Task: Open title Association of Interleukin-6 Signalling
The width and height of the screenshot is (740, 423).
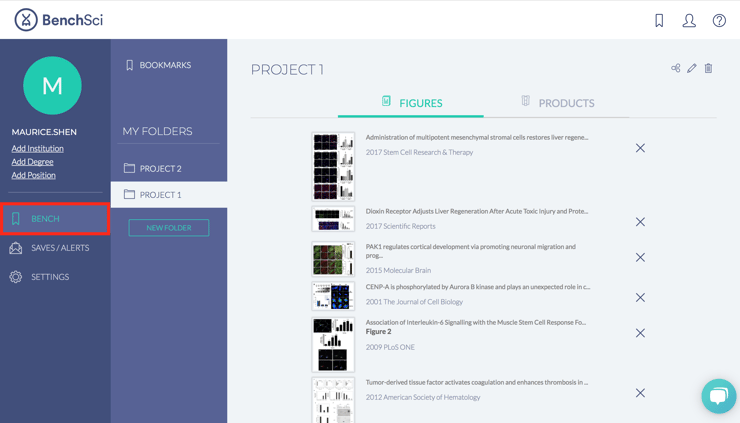Action: pyautogui.click(x=476, y=322)
